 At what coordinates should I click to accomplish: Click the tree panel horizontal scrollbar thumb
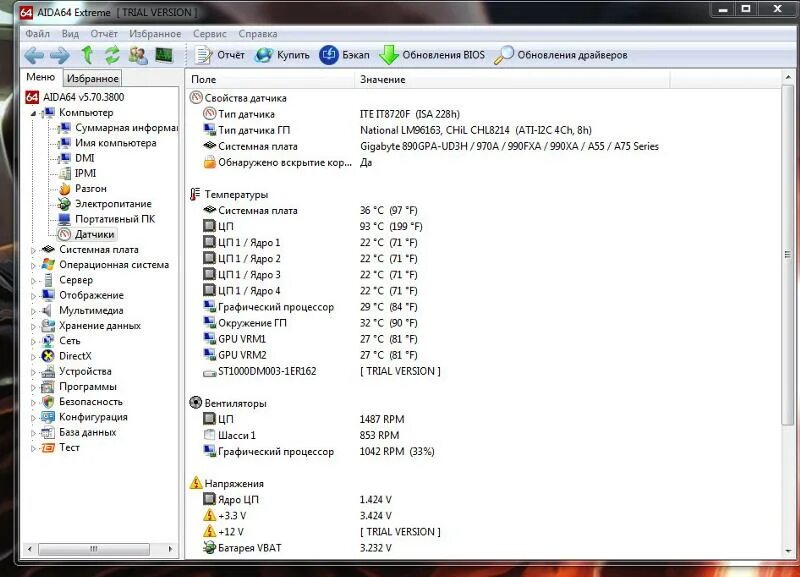point(94,549)
